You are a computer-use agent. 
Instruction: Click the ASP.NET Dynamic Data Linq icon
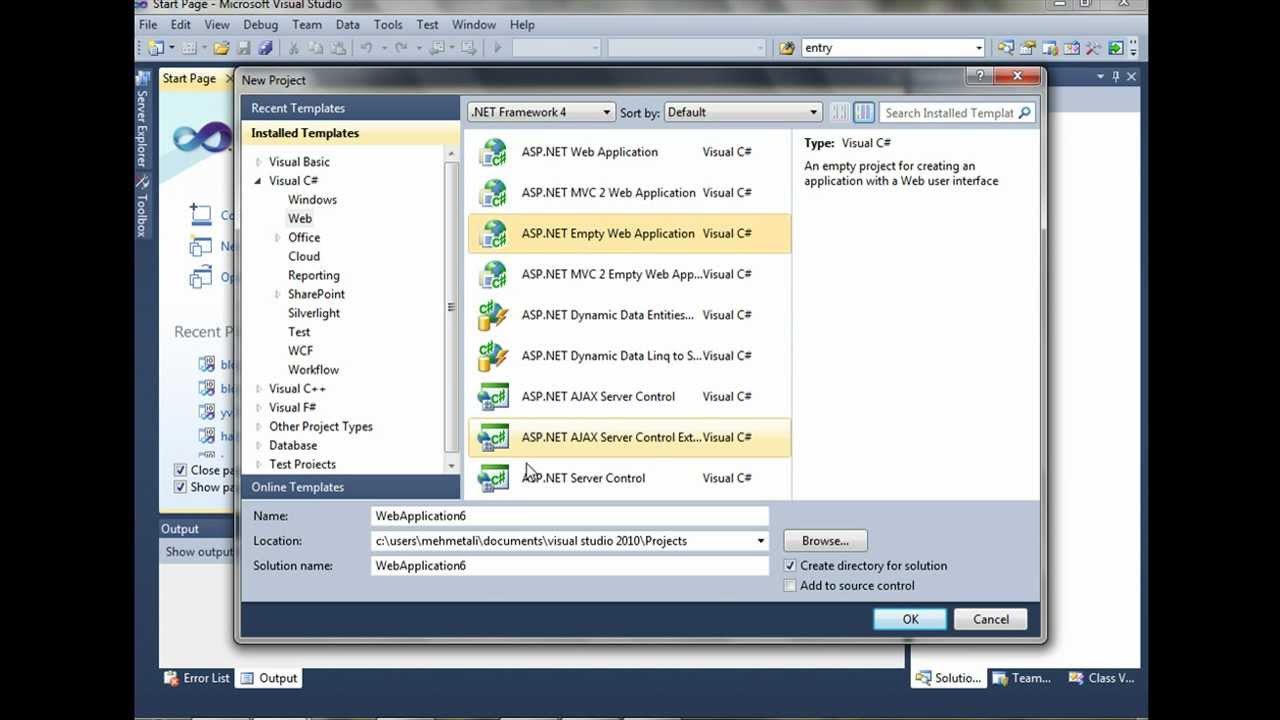click(x=493, y=356)
